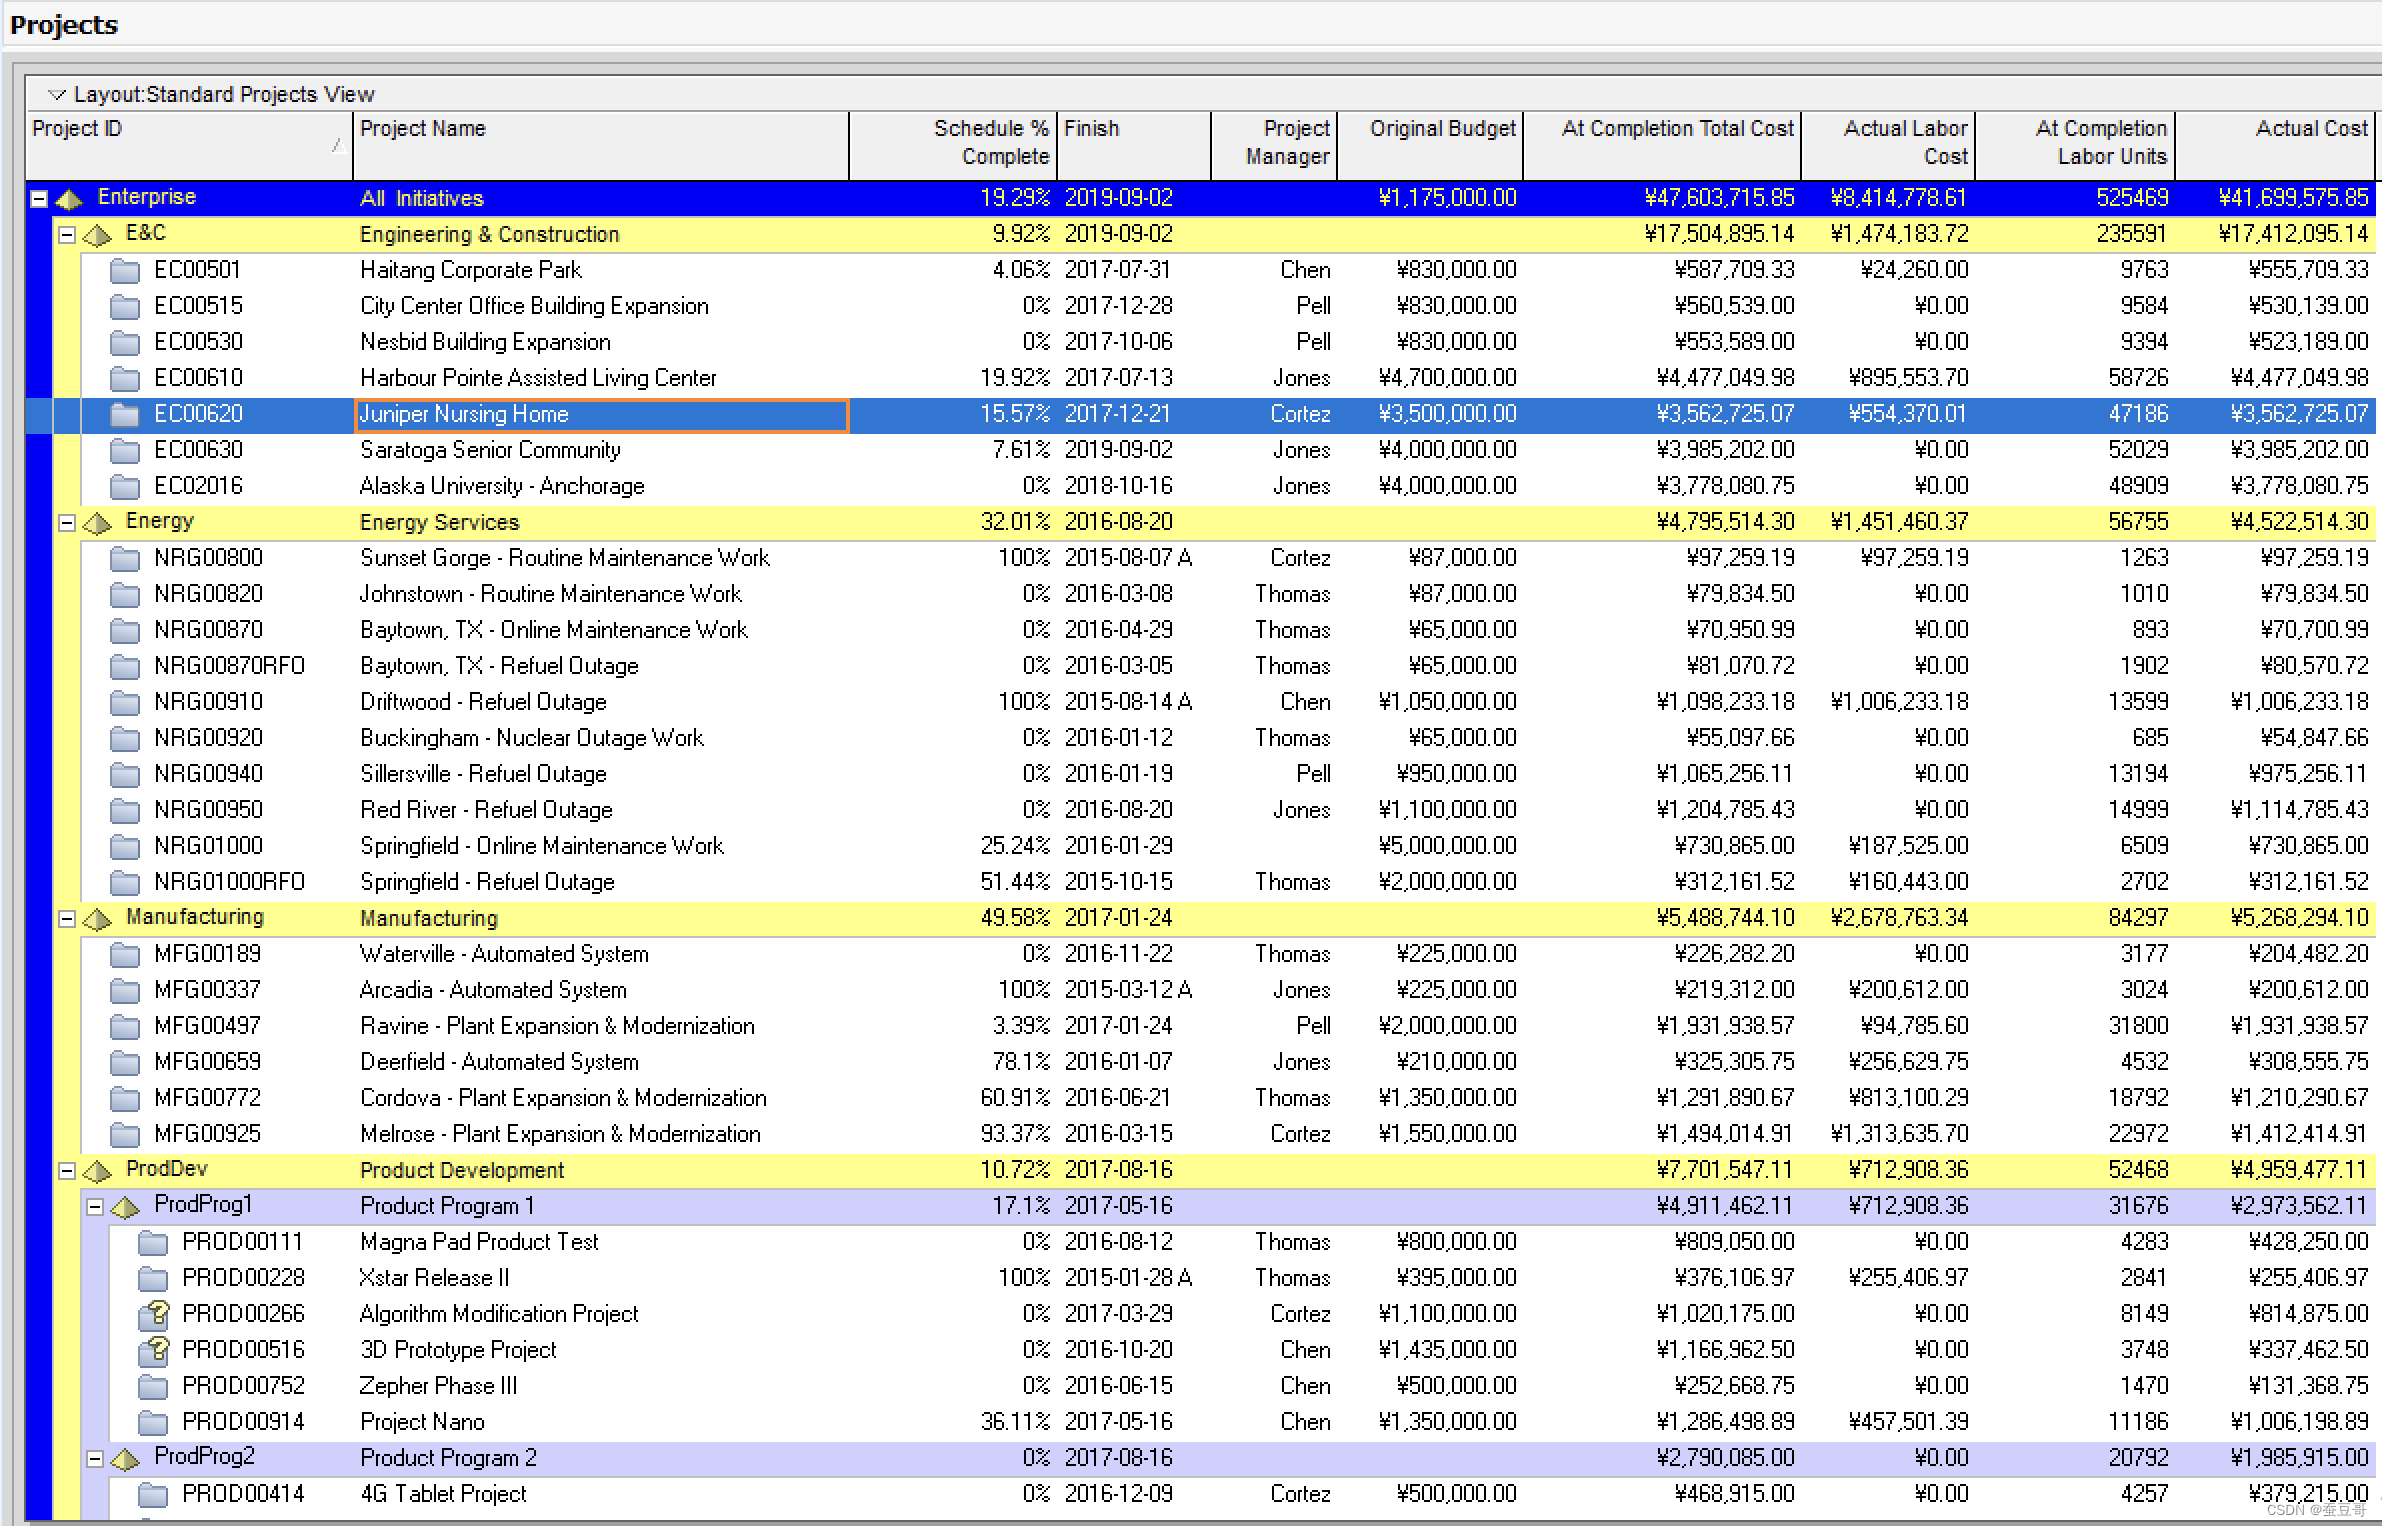Click the Energy EPS diamond icon
2382x1526 pixels.
pos(97,522)
